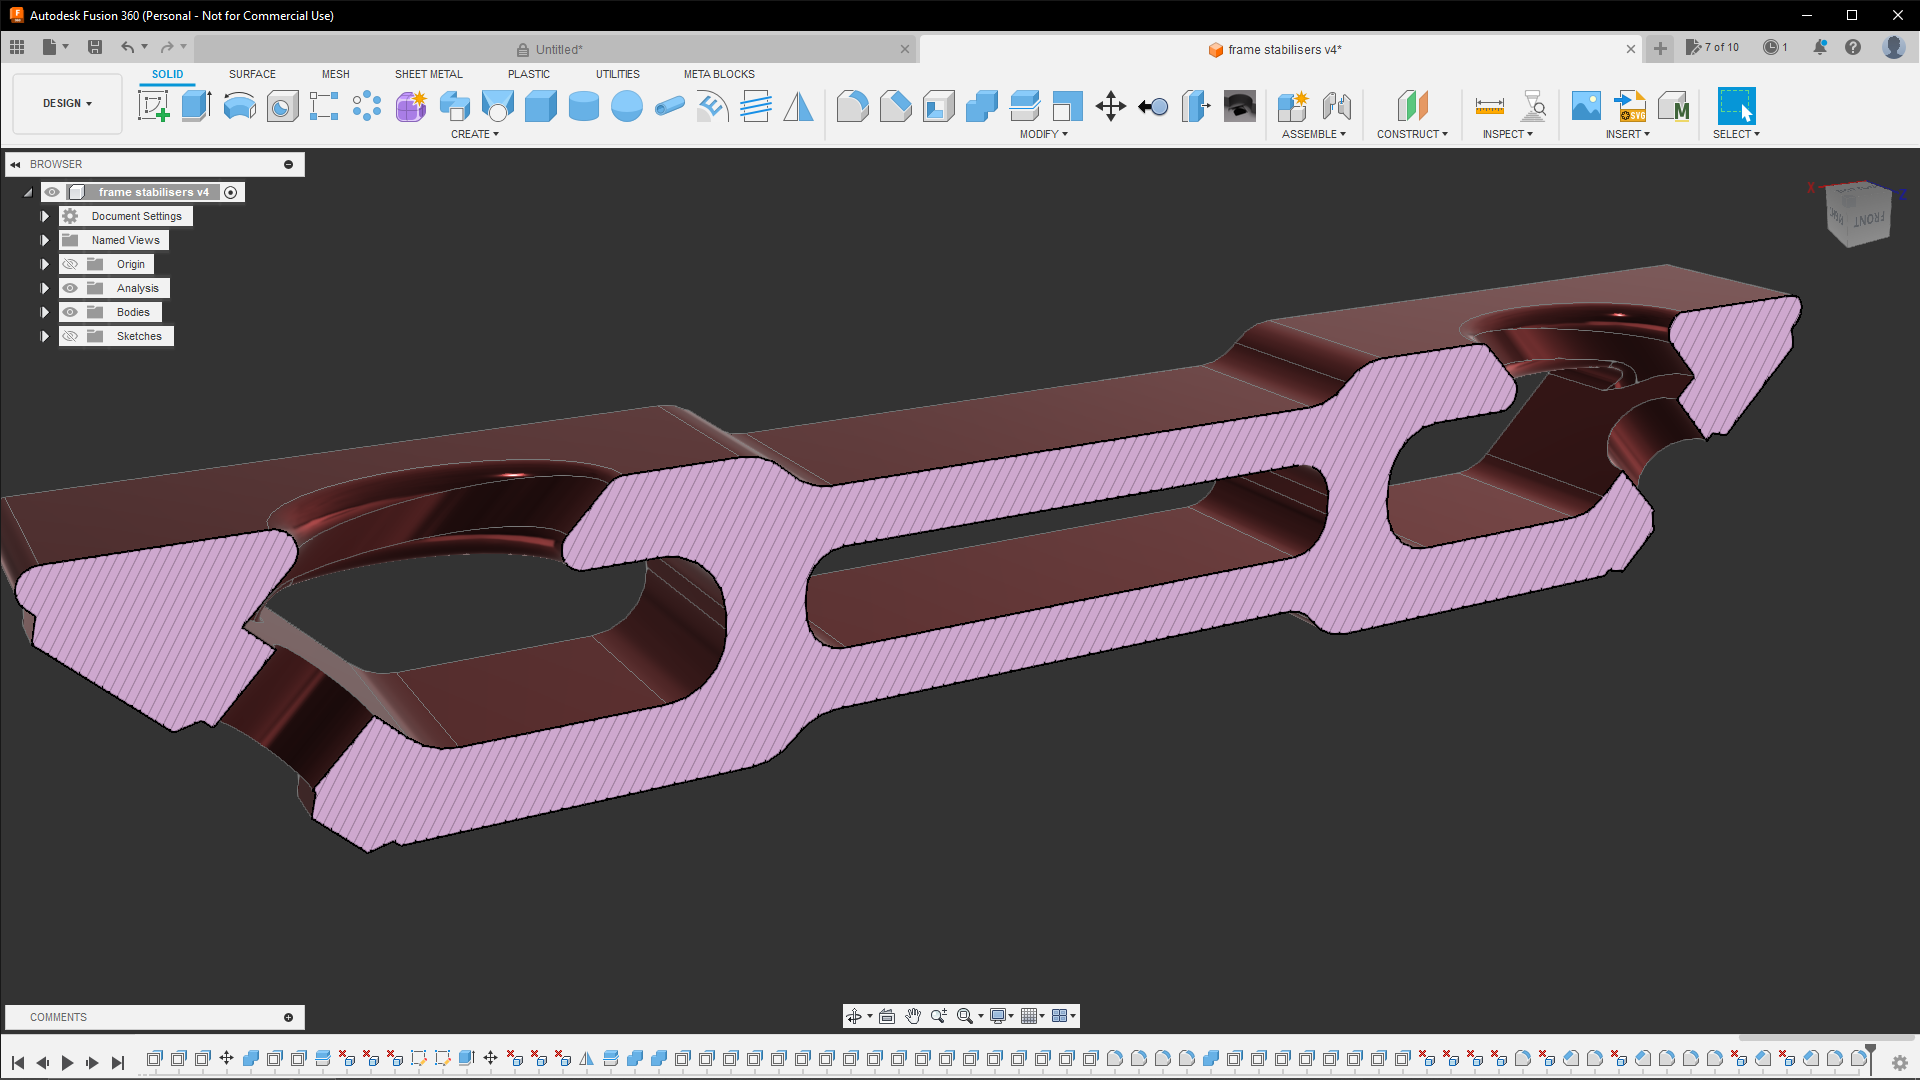Click the ViewCube FRONT face
This screenshot has height=1080, width=1920.
pyautogui.click(x=1867, y=220)
